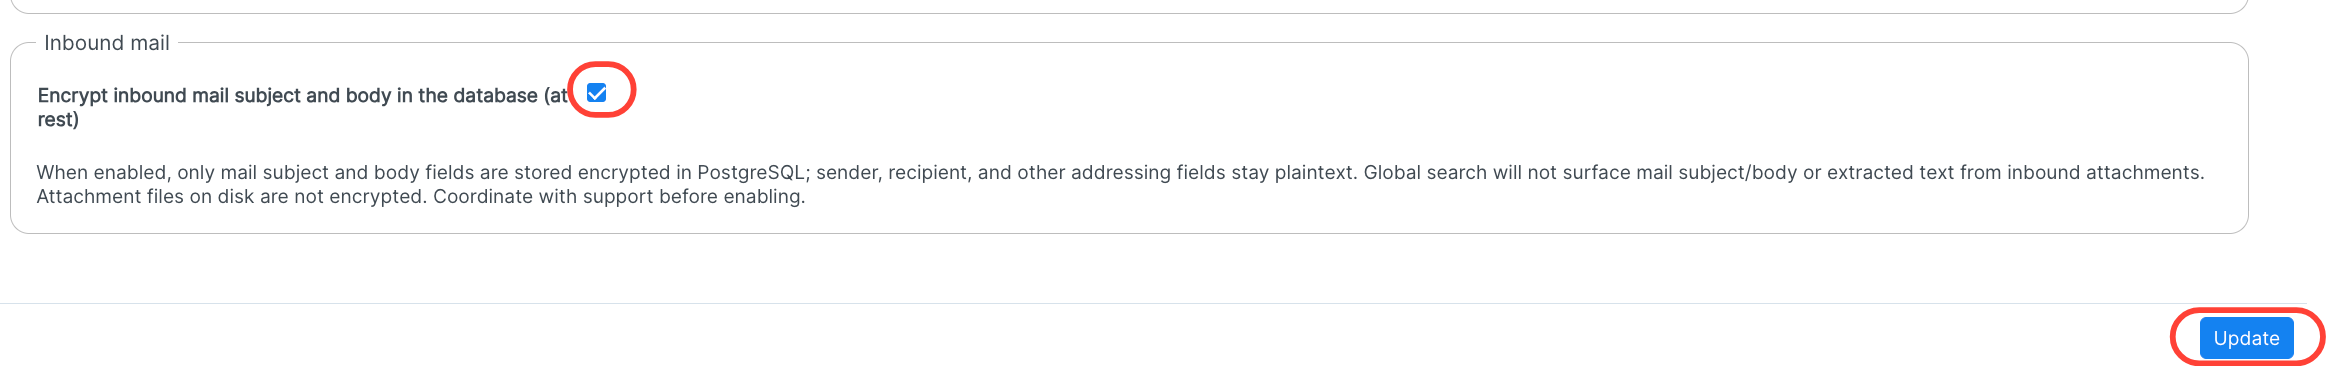The image size is (2330, 366).
Task: Click empty space right of the encrypt checkbox
Action: coord(1400,95)
